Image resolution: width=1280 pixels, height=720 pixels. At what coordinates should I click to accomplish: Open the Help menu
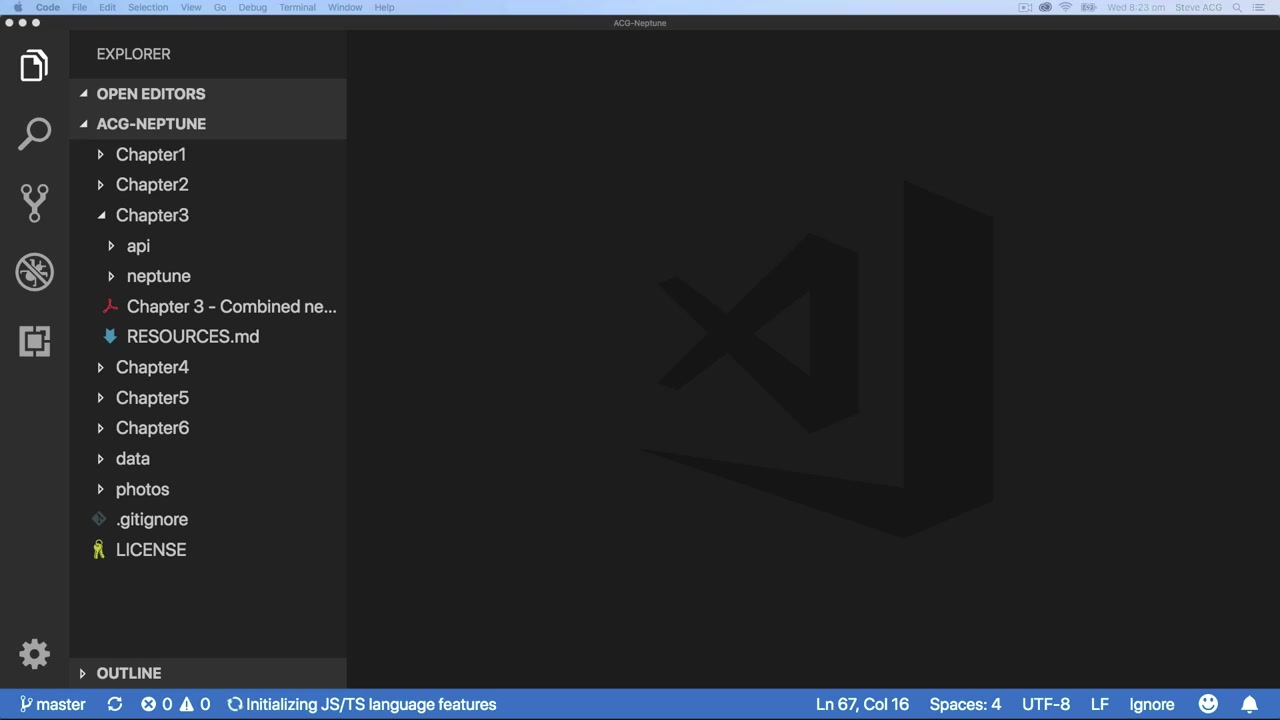[x=384, y=7]
